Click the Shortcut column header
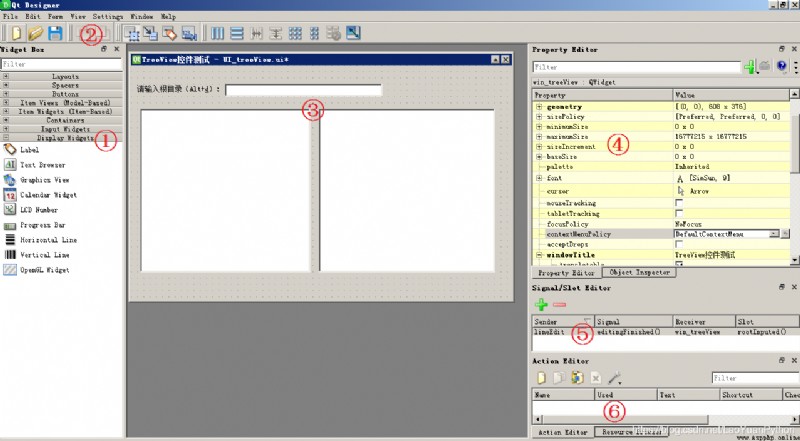This screenshot has height=441, width=800. (751, 395)
